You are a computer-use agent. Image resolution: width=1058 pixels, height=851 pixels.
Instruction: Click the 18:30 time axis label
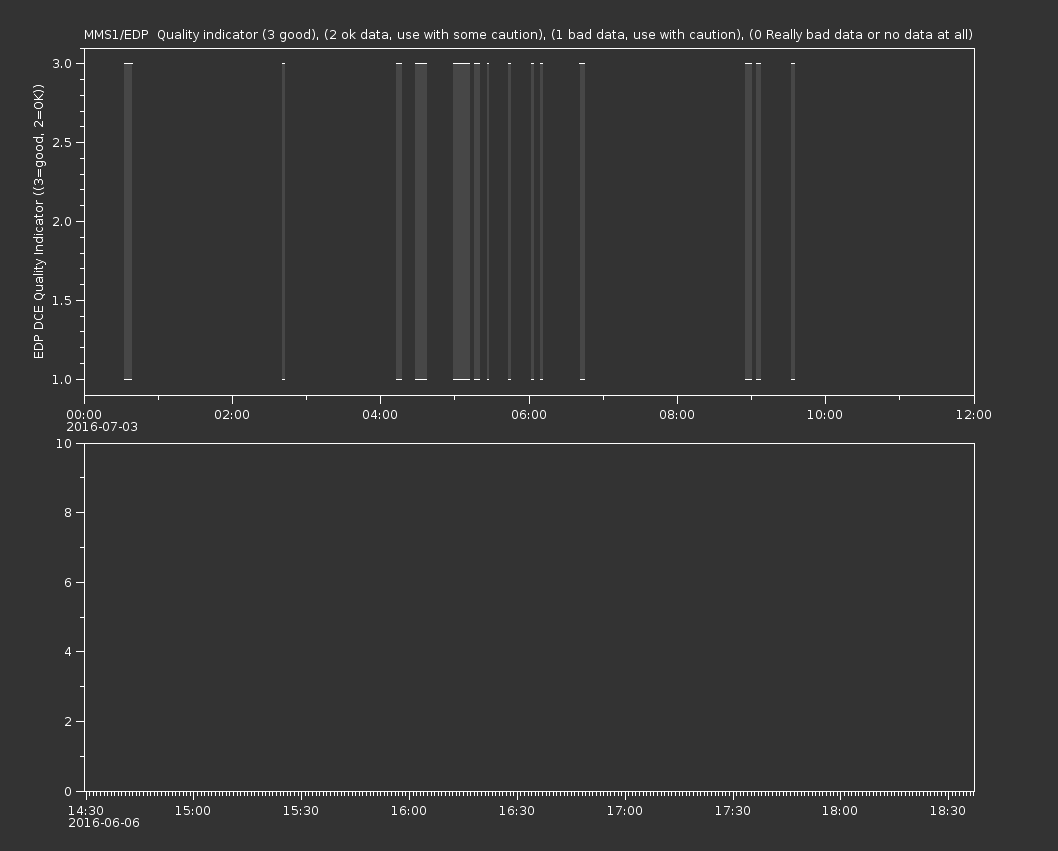coord(948,811)
